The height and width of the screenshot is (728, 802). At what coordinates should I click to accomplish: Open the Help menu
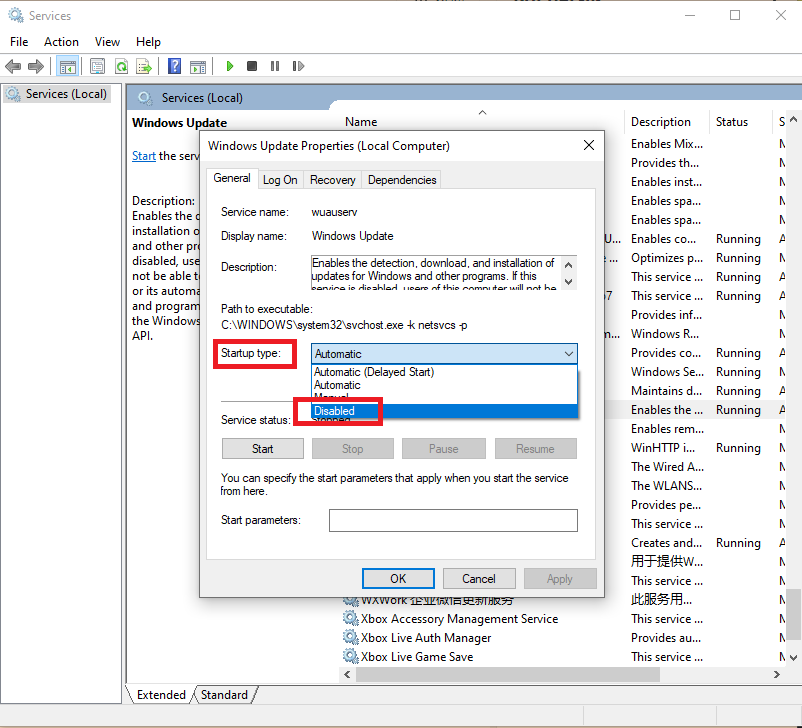[x=148, y=42]
